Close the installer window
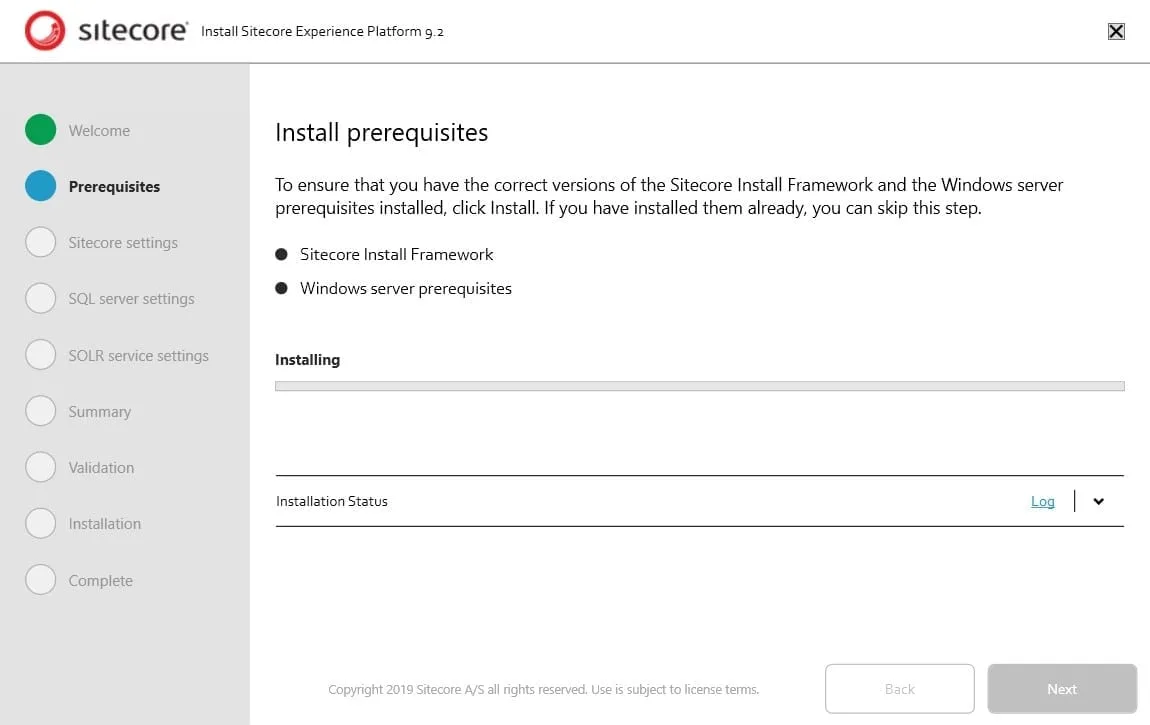 tap(1116, 31)
